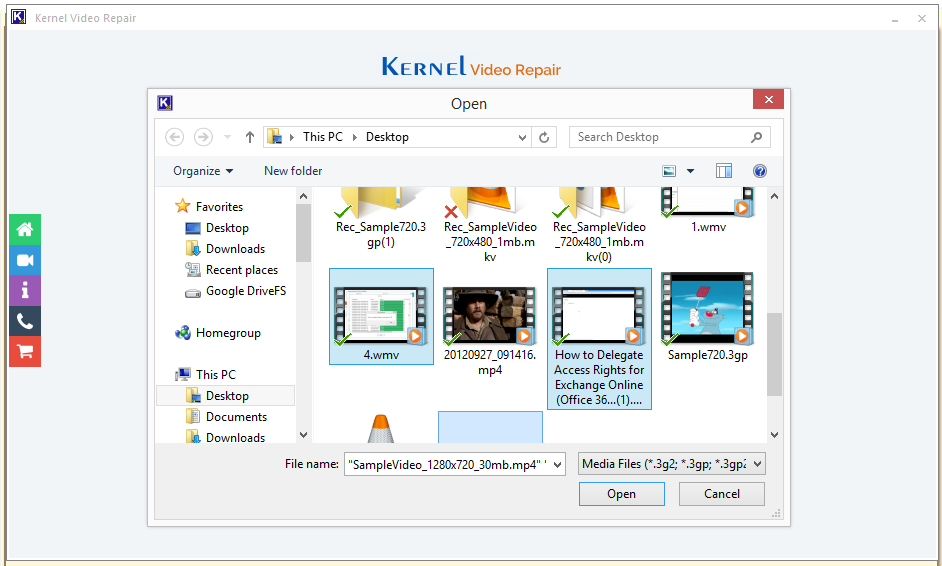942x566 pixels.
Task: Toggle the preview pane icon
Action: [724, 171]
